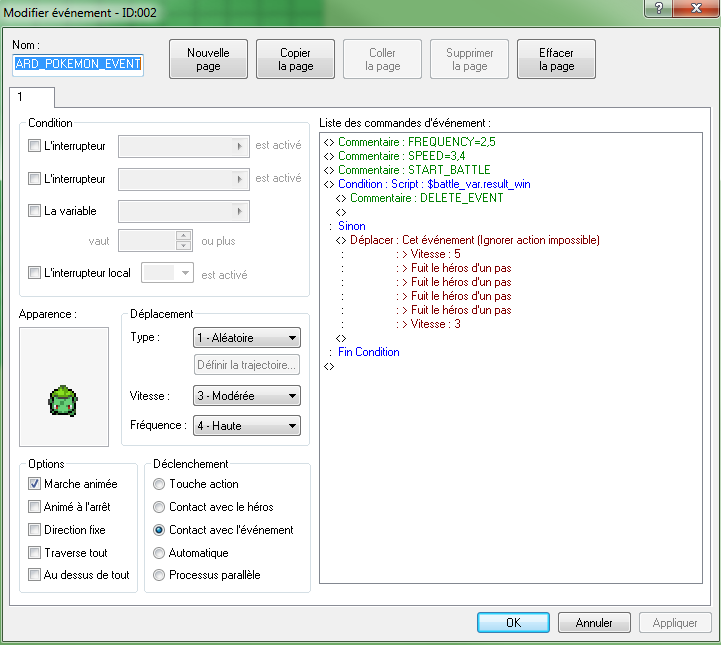Enable Au dessus de tout option
721x645 pixels.
pos(34,575)
